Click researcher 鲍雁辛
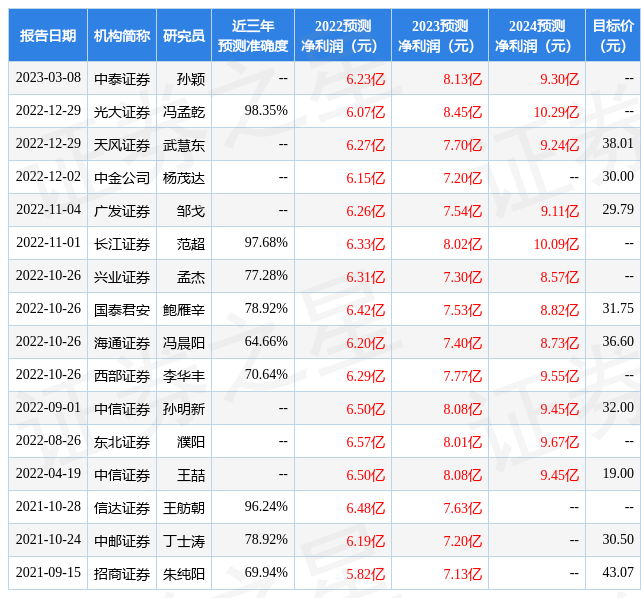 pos(184,310)
